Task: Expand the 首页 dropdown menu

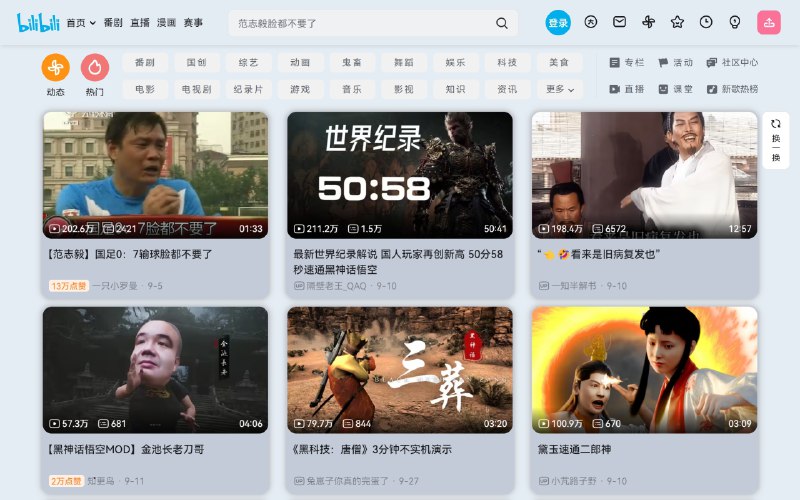Action: (81, 22)
